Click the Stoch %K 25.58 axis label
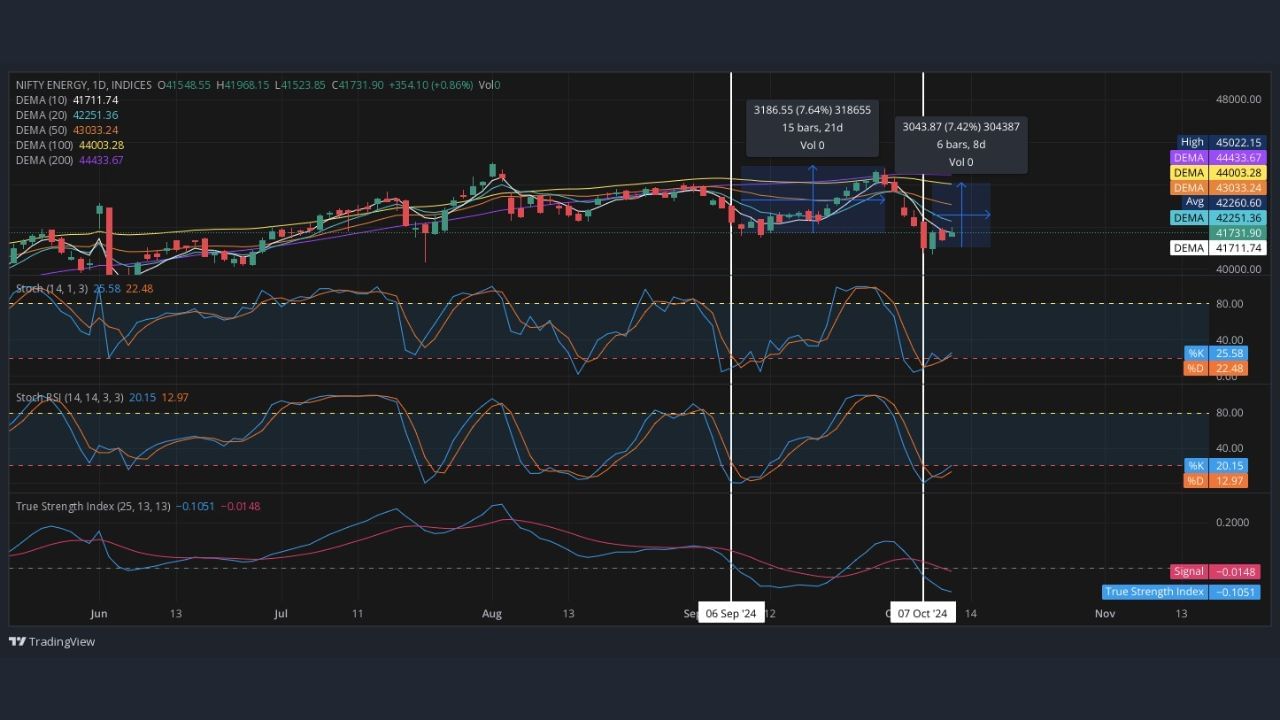The height and width of the screenshot is (720, 1280). click(1215, 353)
